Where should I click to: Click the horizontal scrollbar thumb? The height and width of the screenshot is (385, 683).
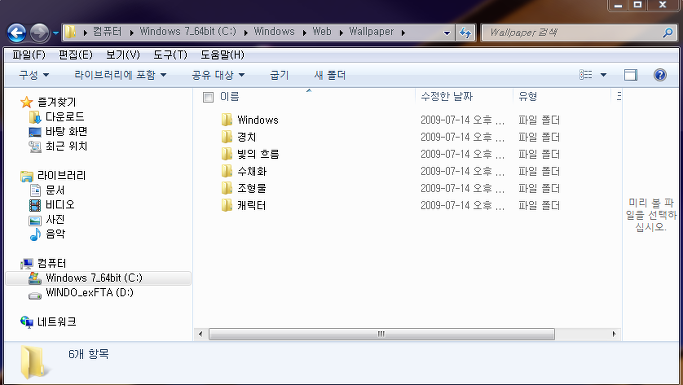point(382,334)
